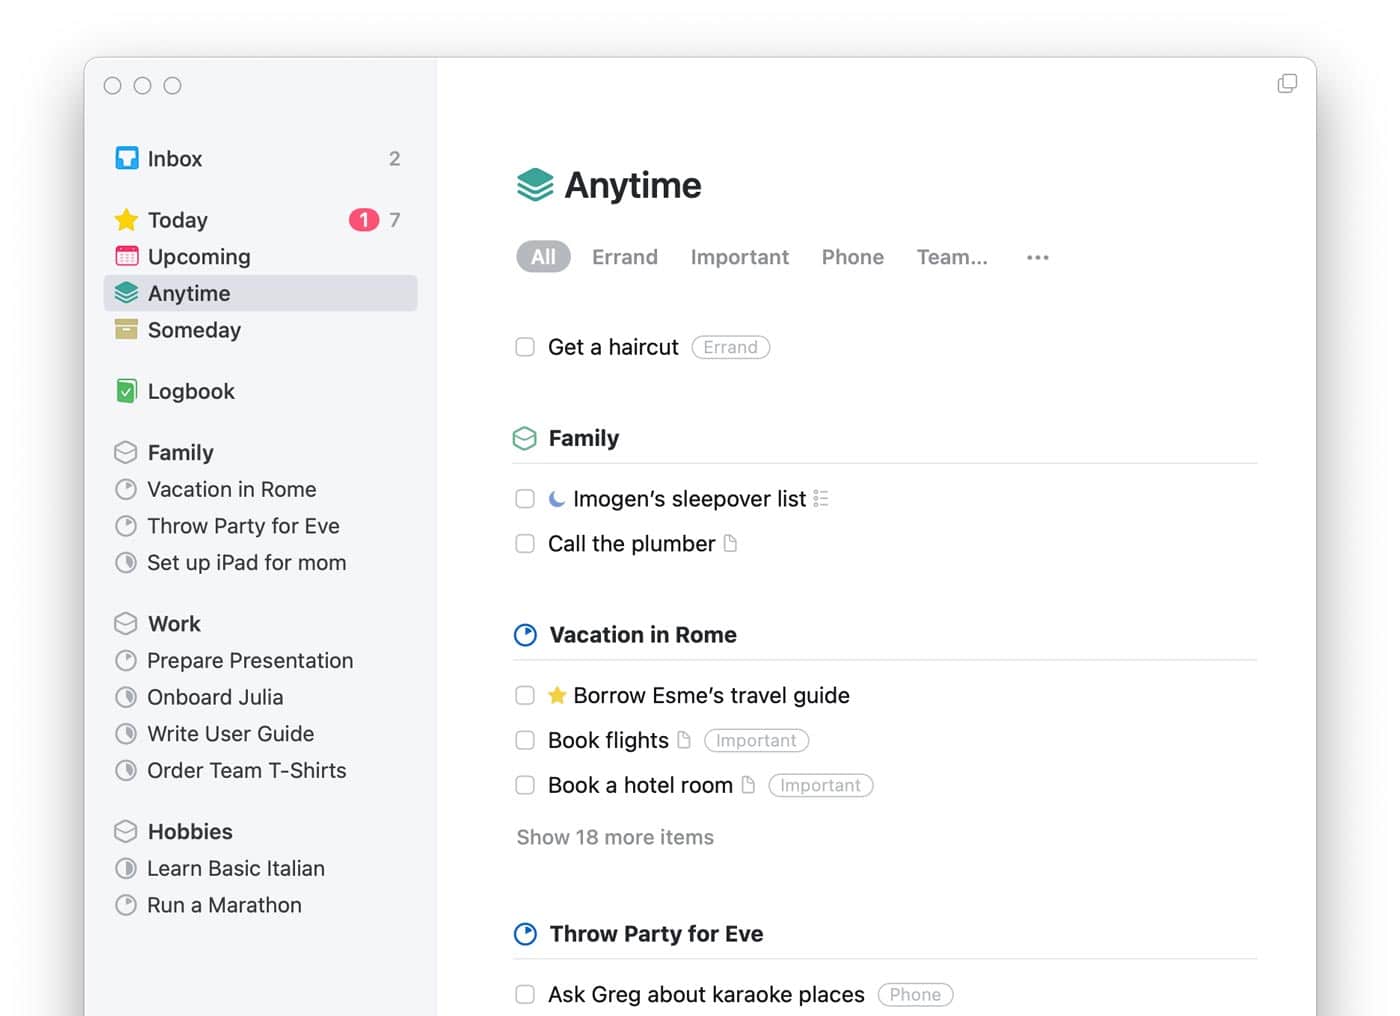Tick Borrow Esme's travel guide checkbox
Screen dimensions: 1400x1016
(x=525, y=695)
